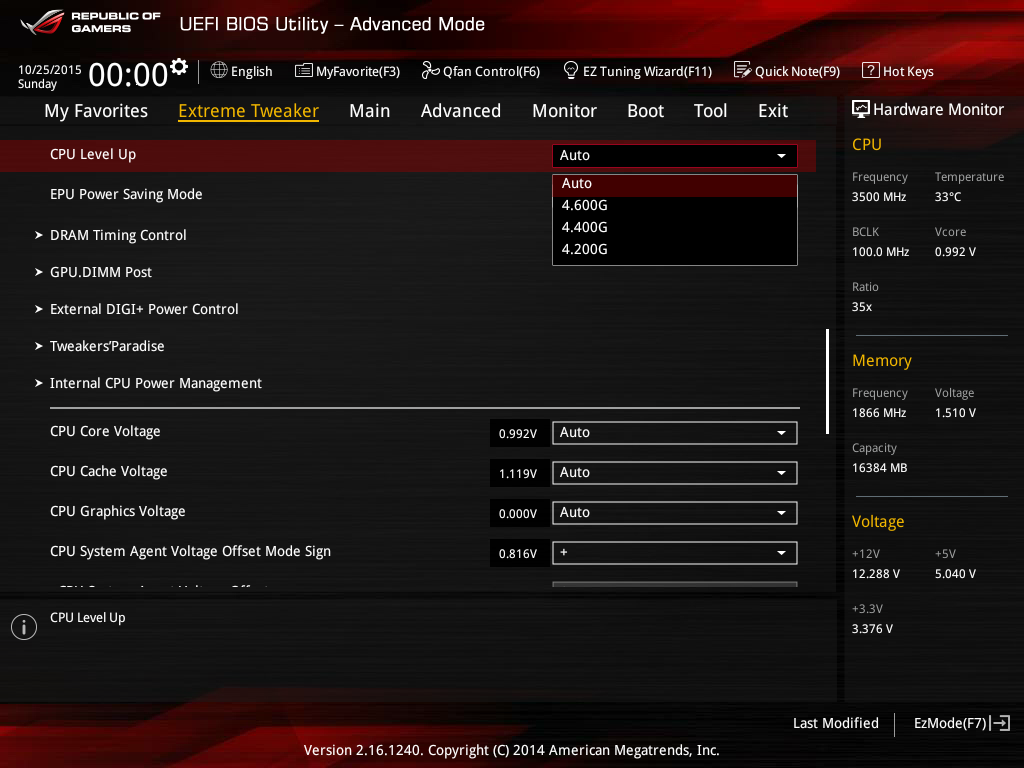
Task: Open CPU Core Voltage dropdown
Action: (675, 433)
